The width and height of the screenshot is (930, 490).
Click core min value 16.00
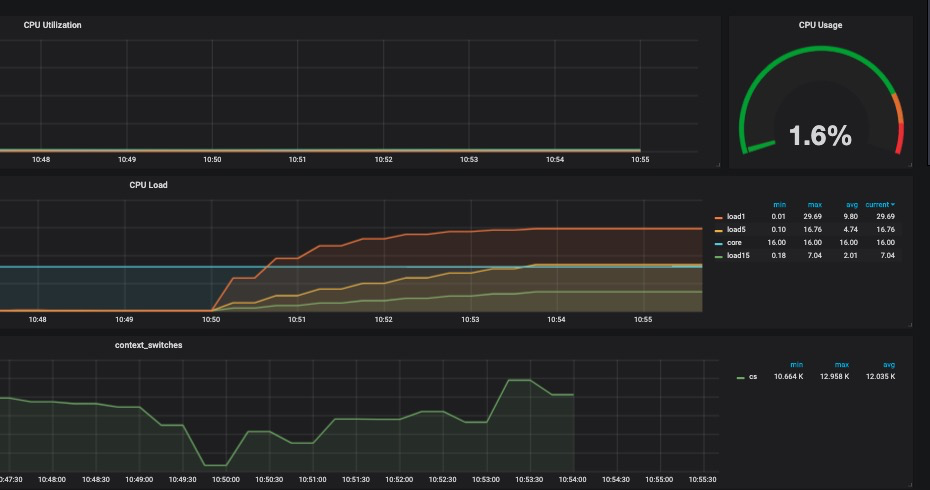click(x=776, y=243)
